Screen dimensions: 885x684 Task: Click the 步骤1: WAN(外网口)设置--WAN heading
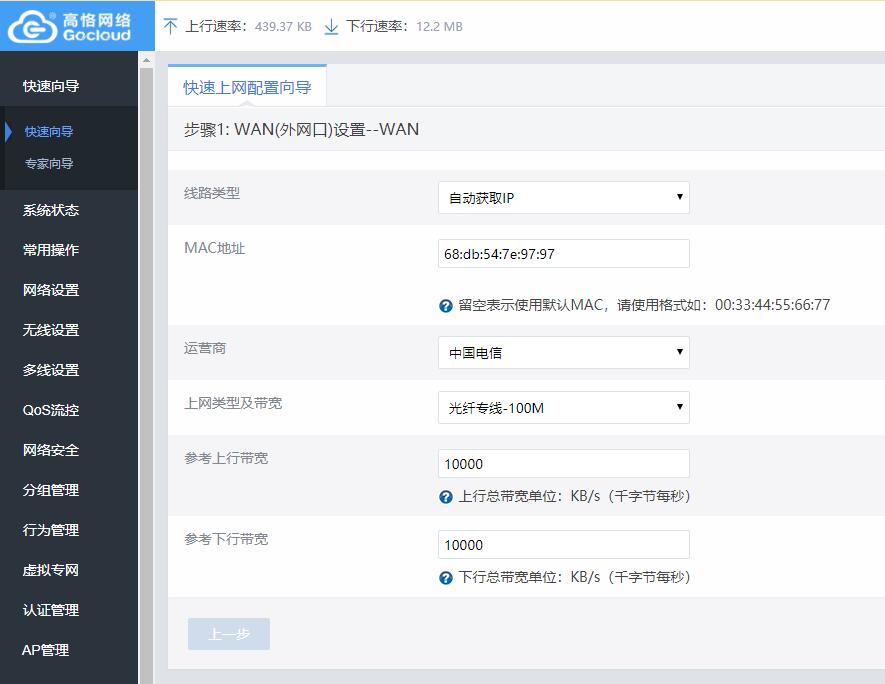coord(301,129)
